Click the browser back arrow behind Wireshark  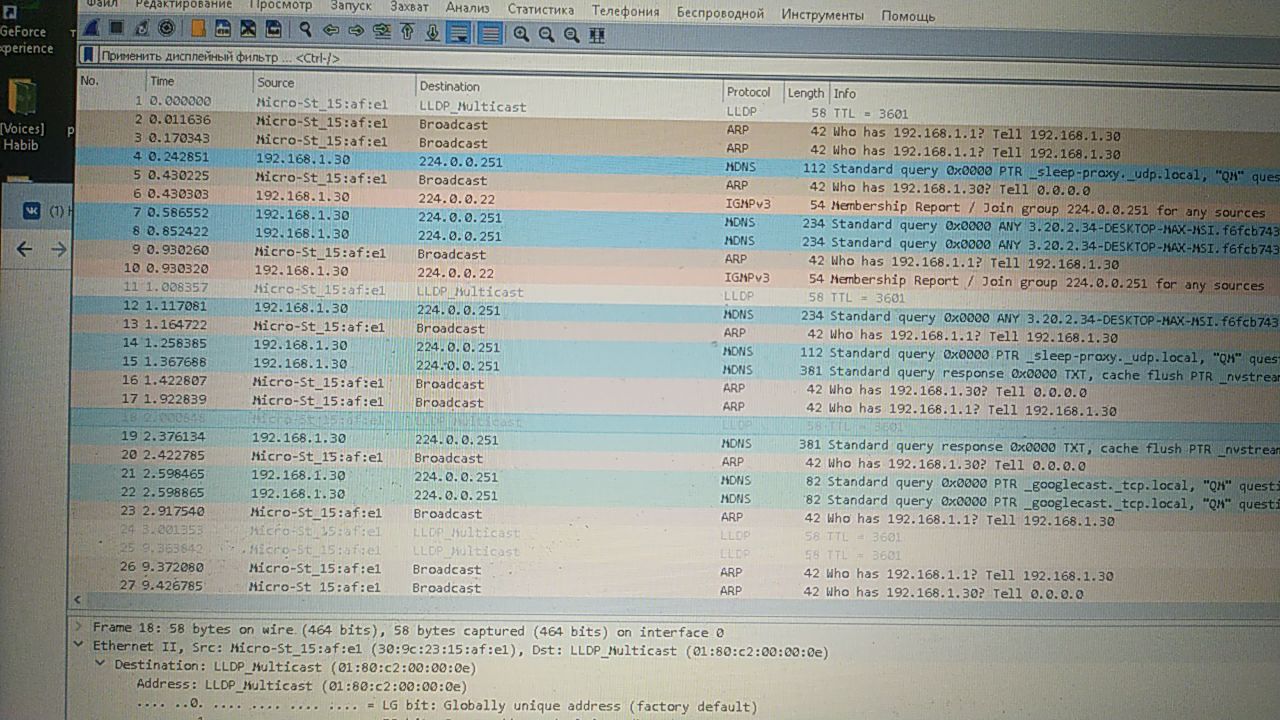(25, 249)
